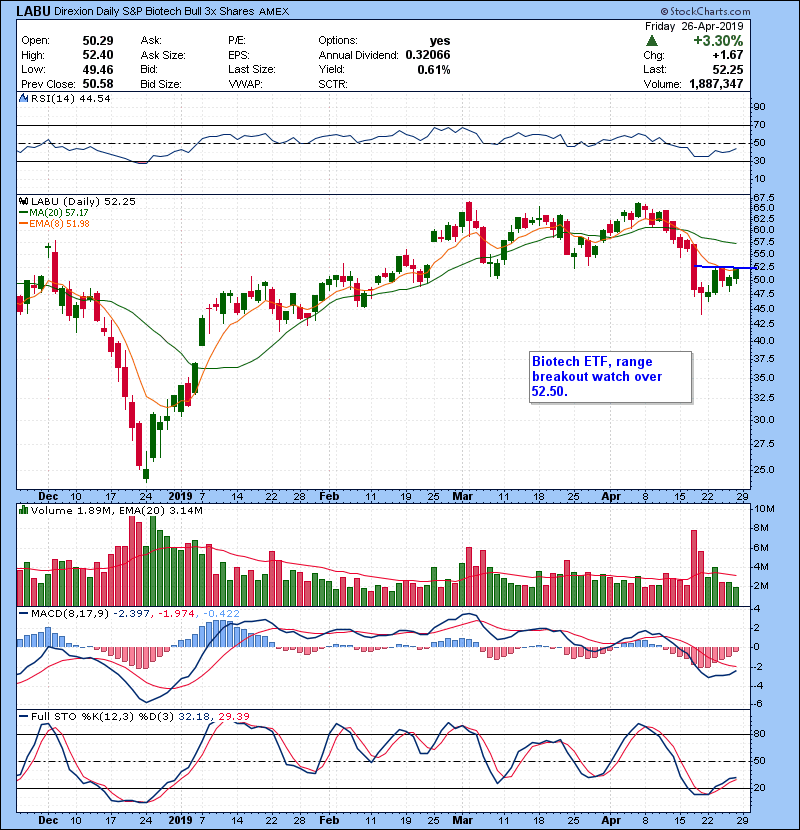Click the MA(20) 57.17 legend text
The height and width of the screenshot is (830, 800).
coord(59,213)
